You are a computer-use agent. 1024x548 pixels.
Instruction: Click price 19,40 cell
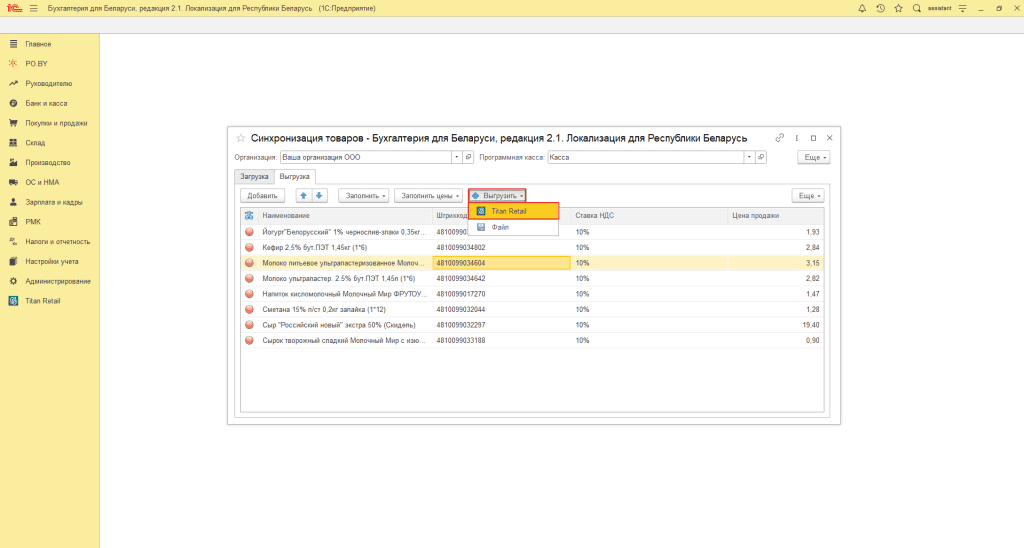[x=776, y=325]
